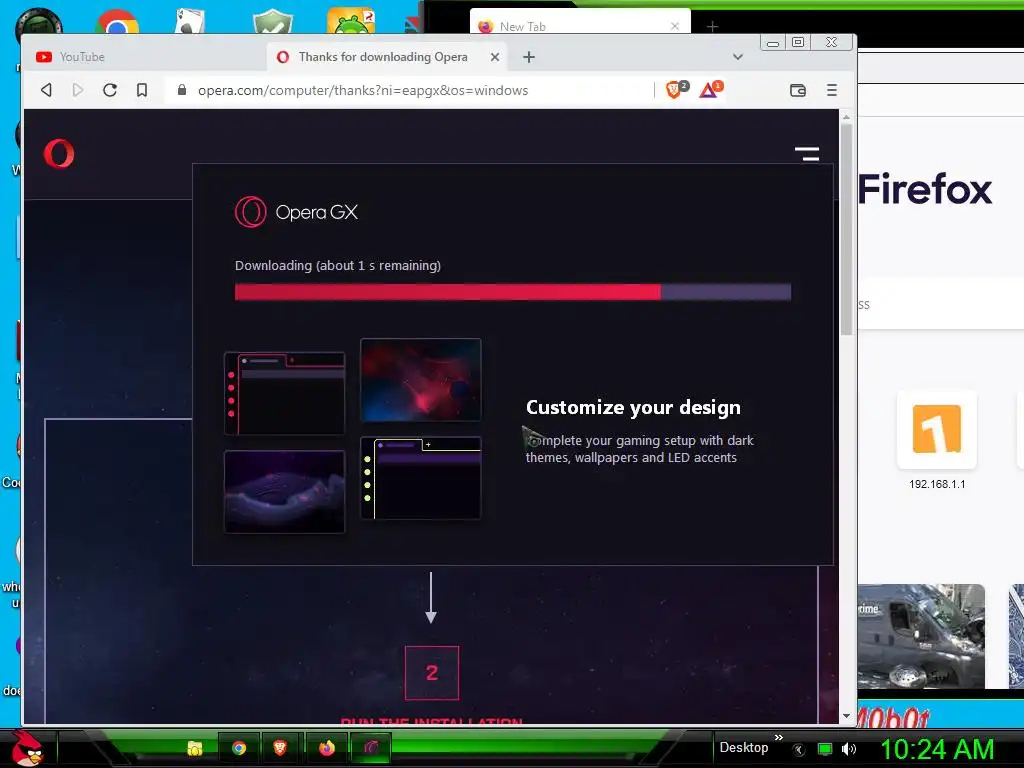The height and width of the screenshot is (768, 1024).
Task: Expand the Desktop toolbar chevron
Action: [x=778, y=737]
